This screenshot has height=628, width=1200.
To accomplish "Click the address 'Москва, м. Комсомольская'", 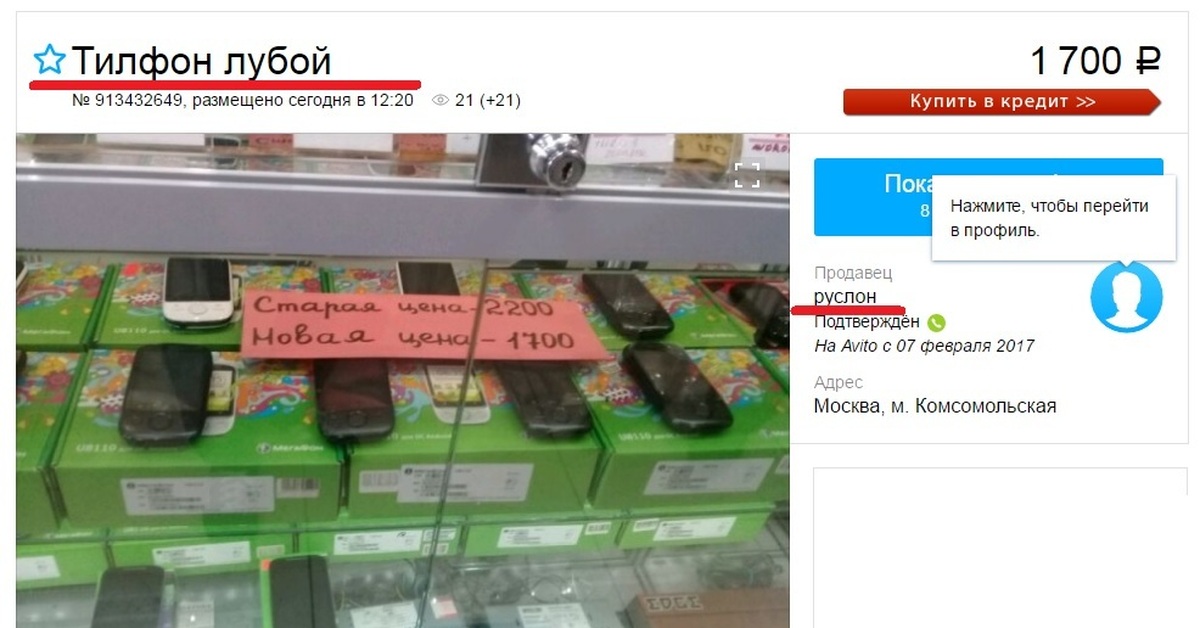I will 935,406.
